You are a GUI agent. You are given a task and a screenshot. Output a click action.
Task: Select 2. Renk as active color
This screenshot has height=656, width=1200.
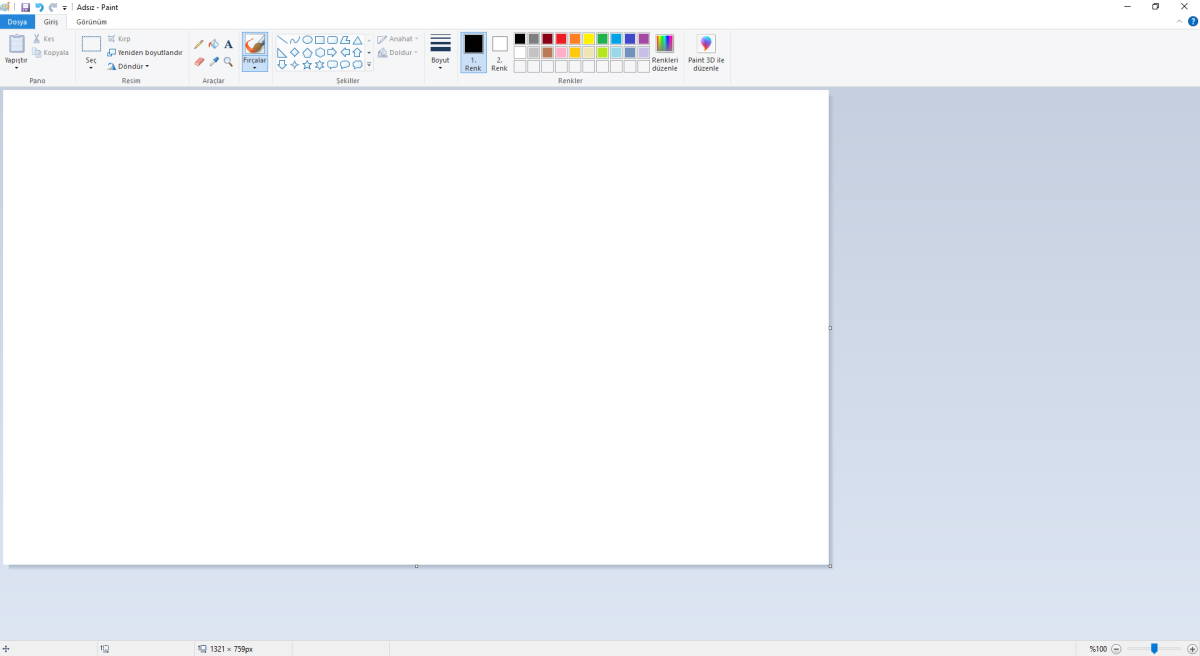pos(499,52)
